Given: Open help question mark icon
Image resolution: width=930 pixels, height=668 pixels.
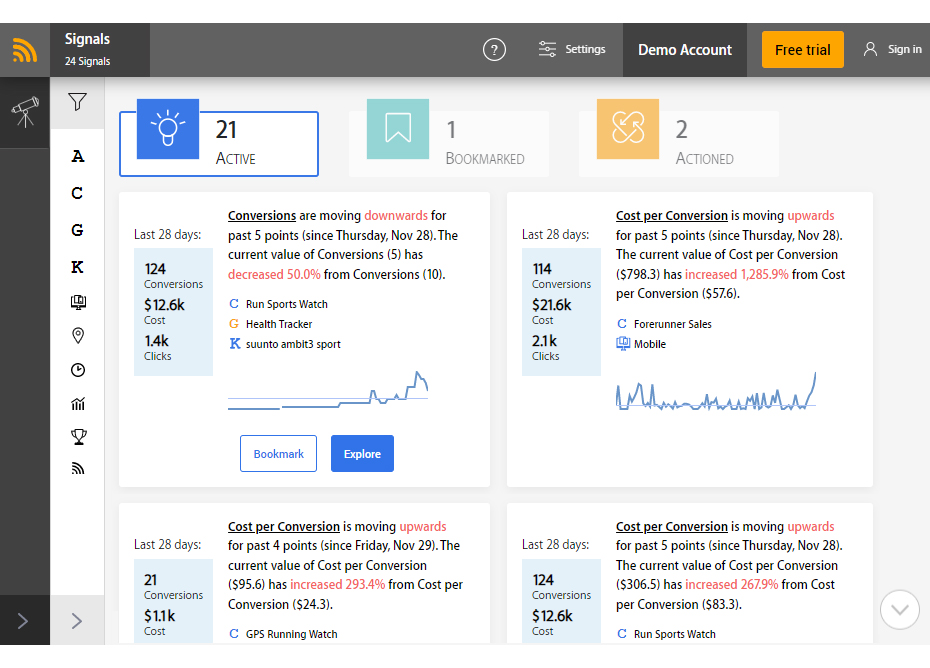Looking at the screenshot, I should (494, 50).
